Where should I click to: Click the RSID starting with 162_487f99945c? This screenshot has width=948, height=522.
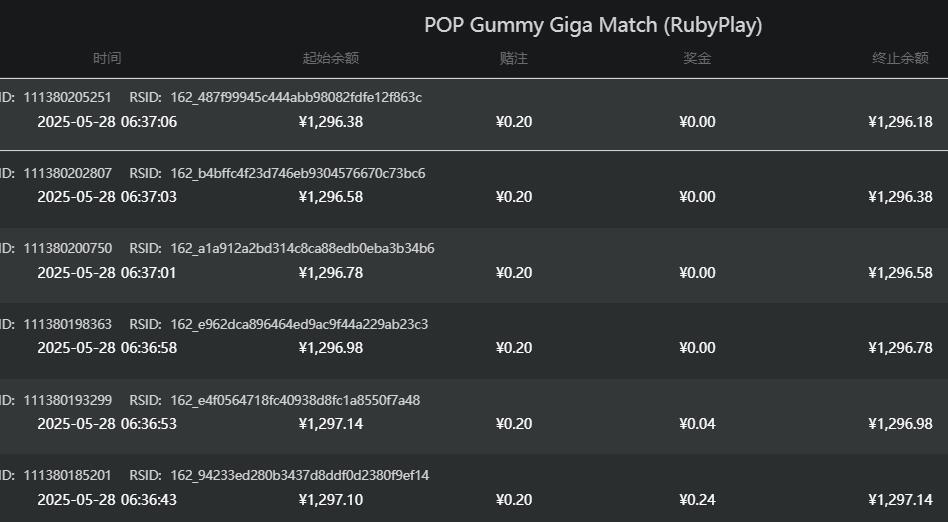tap(296, 97)
